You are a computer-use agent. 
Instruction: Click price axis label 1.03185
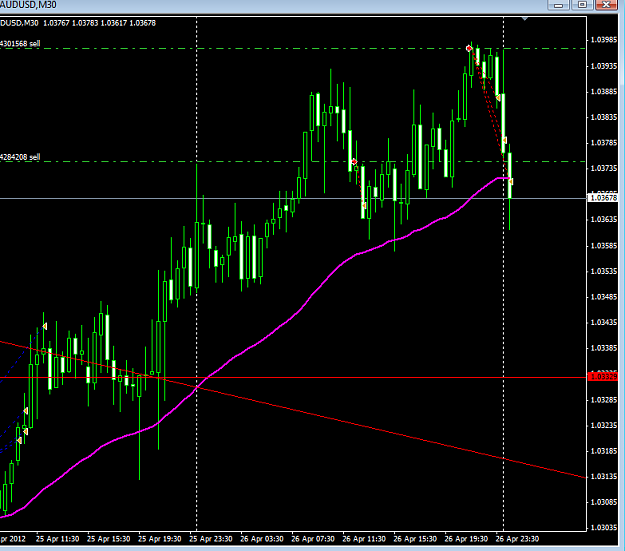point(603,451)
